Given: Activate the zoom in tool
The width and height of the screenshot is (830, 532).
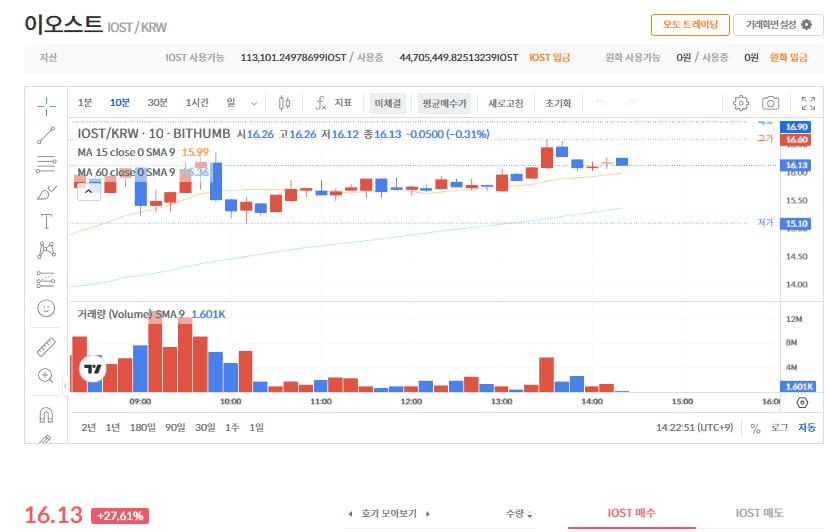Looking at the screenshot, I should click(x=46, y=376).
